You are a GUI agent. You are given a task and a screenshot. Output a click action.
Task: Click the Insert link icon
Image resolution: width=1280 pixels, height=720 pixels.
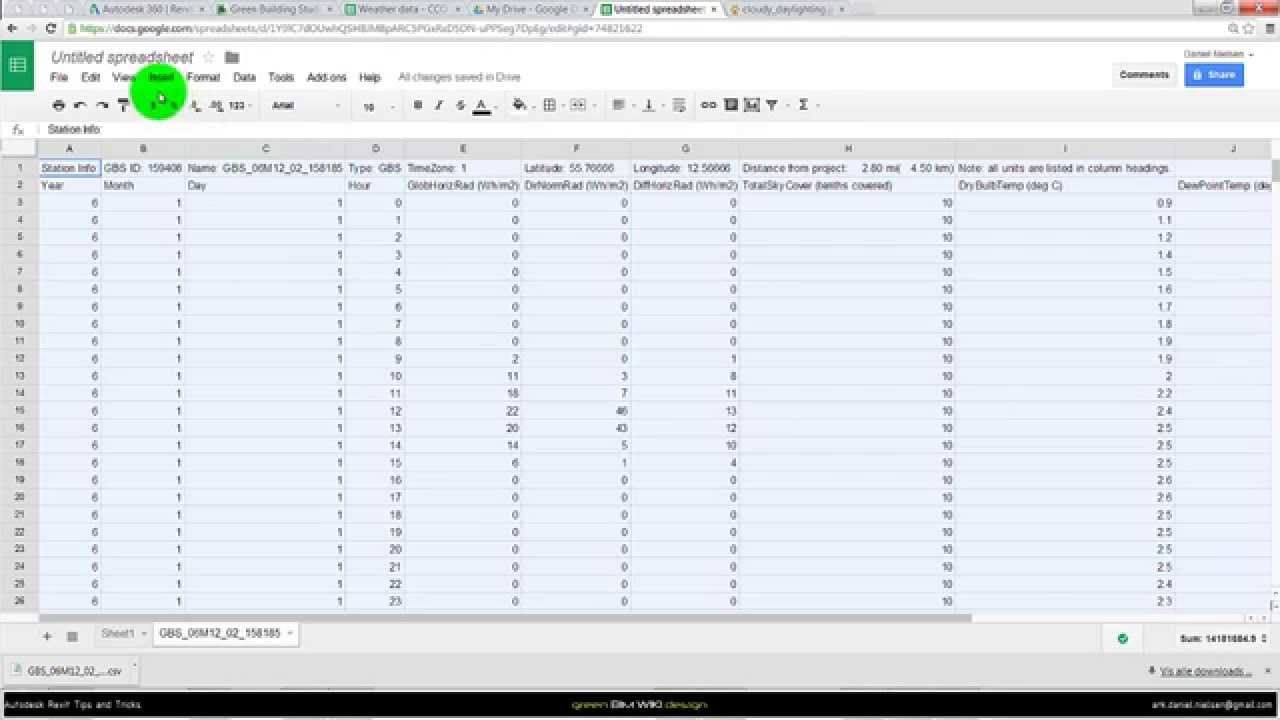click(x=709, y=105)
